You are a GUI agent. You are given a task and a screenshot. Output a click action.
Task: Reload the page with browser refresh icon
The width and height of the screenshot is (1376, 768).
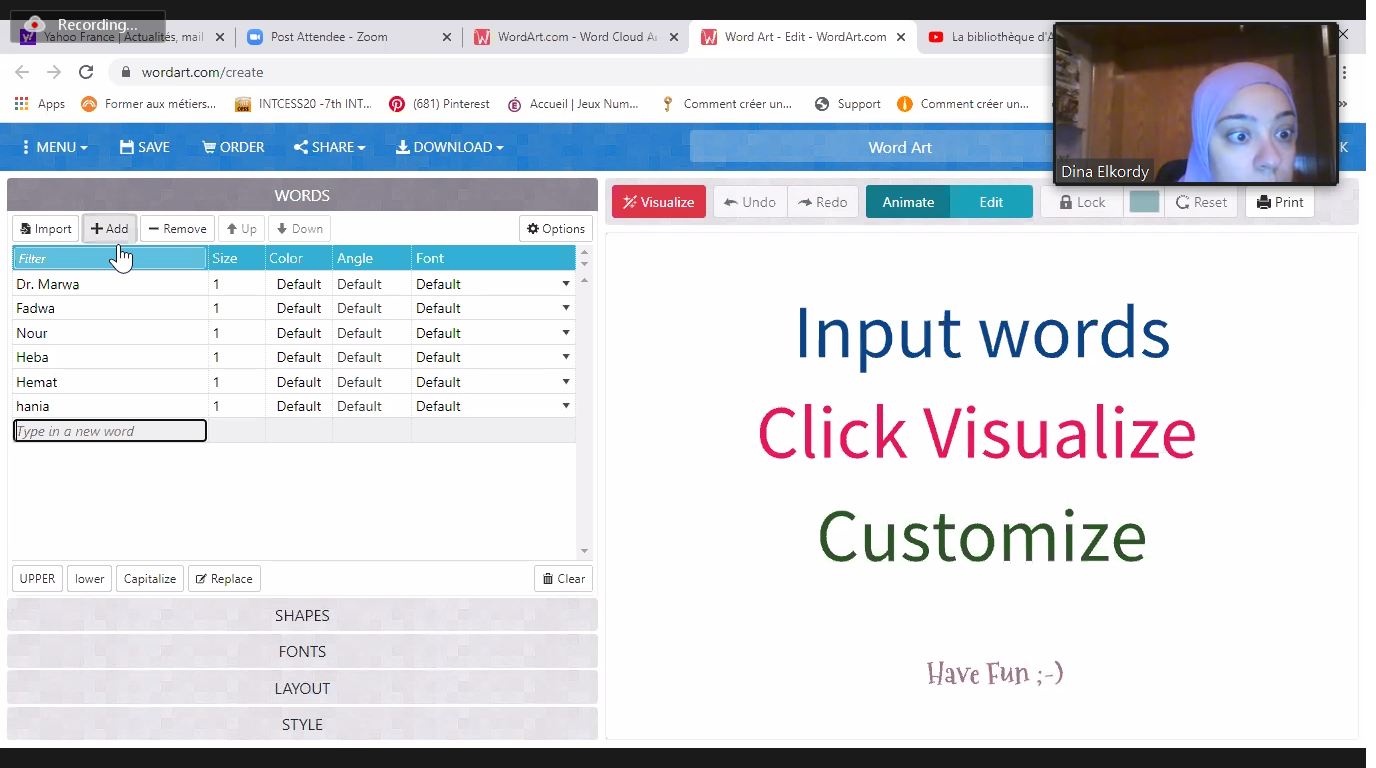(86, 72)
